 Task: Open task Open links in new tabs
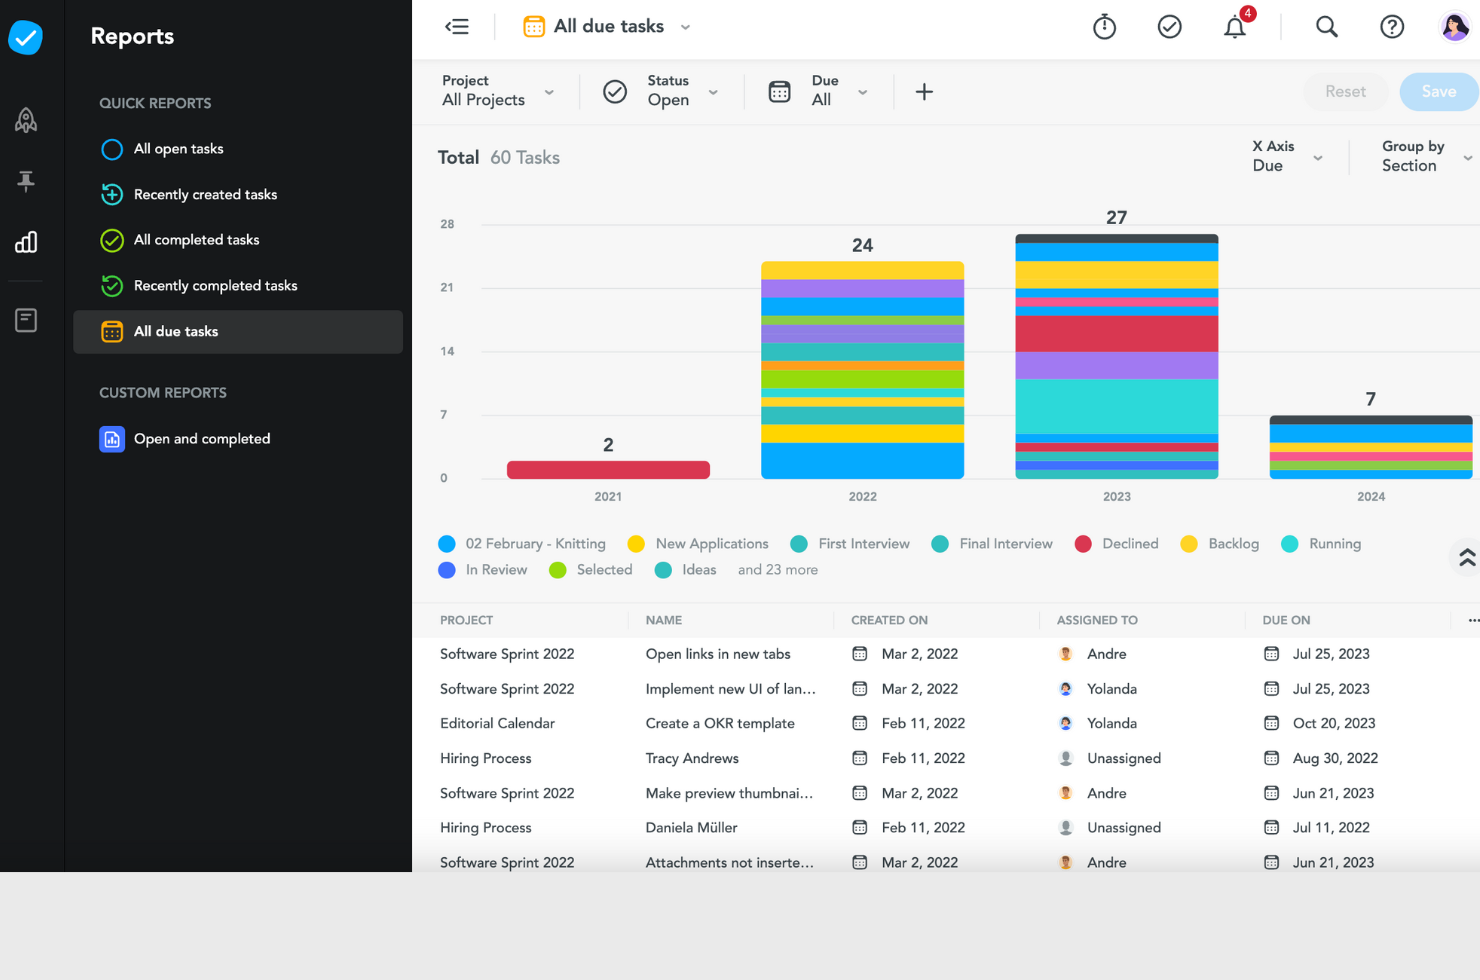[718, 654]
